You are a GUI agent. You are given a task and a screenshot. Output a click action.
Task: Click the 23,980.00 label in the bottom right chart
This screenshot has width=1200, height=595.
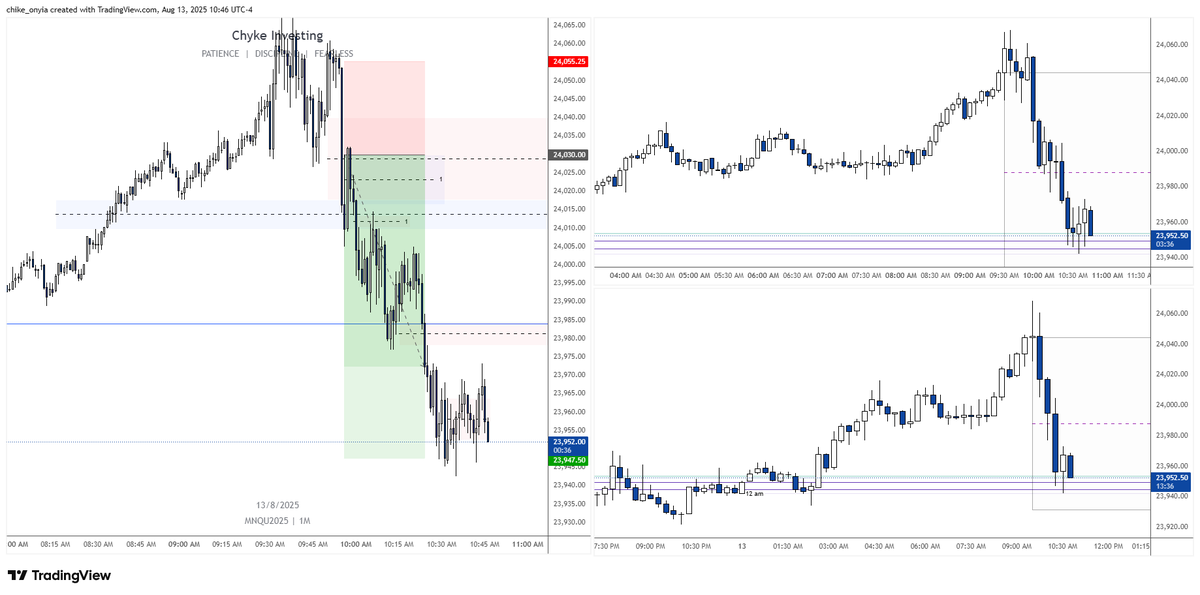pyautogui.click(x=1171, y=435)
